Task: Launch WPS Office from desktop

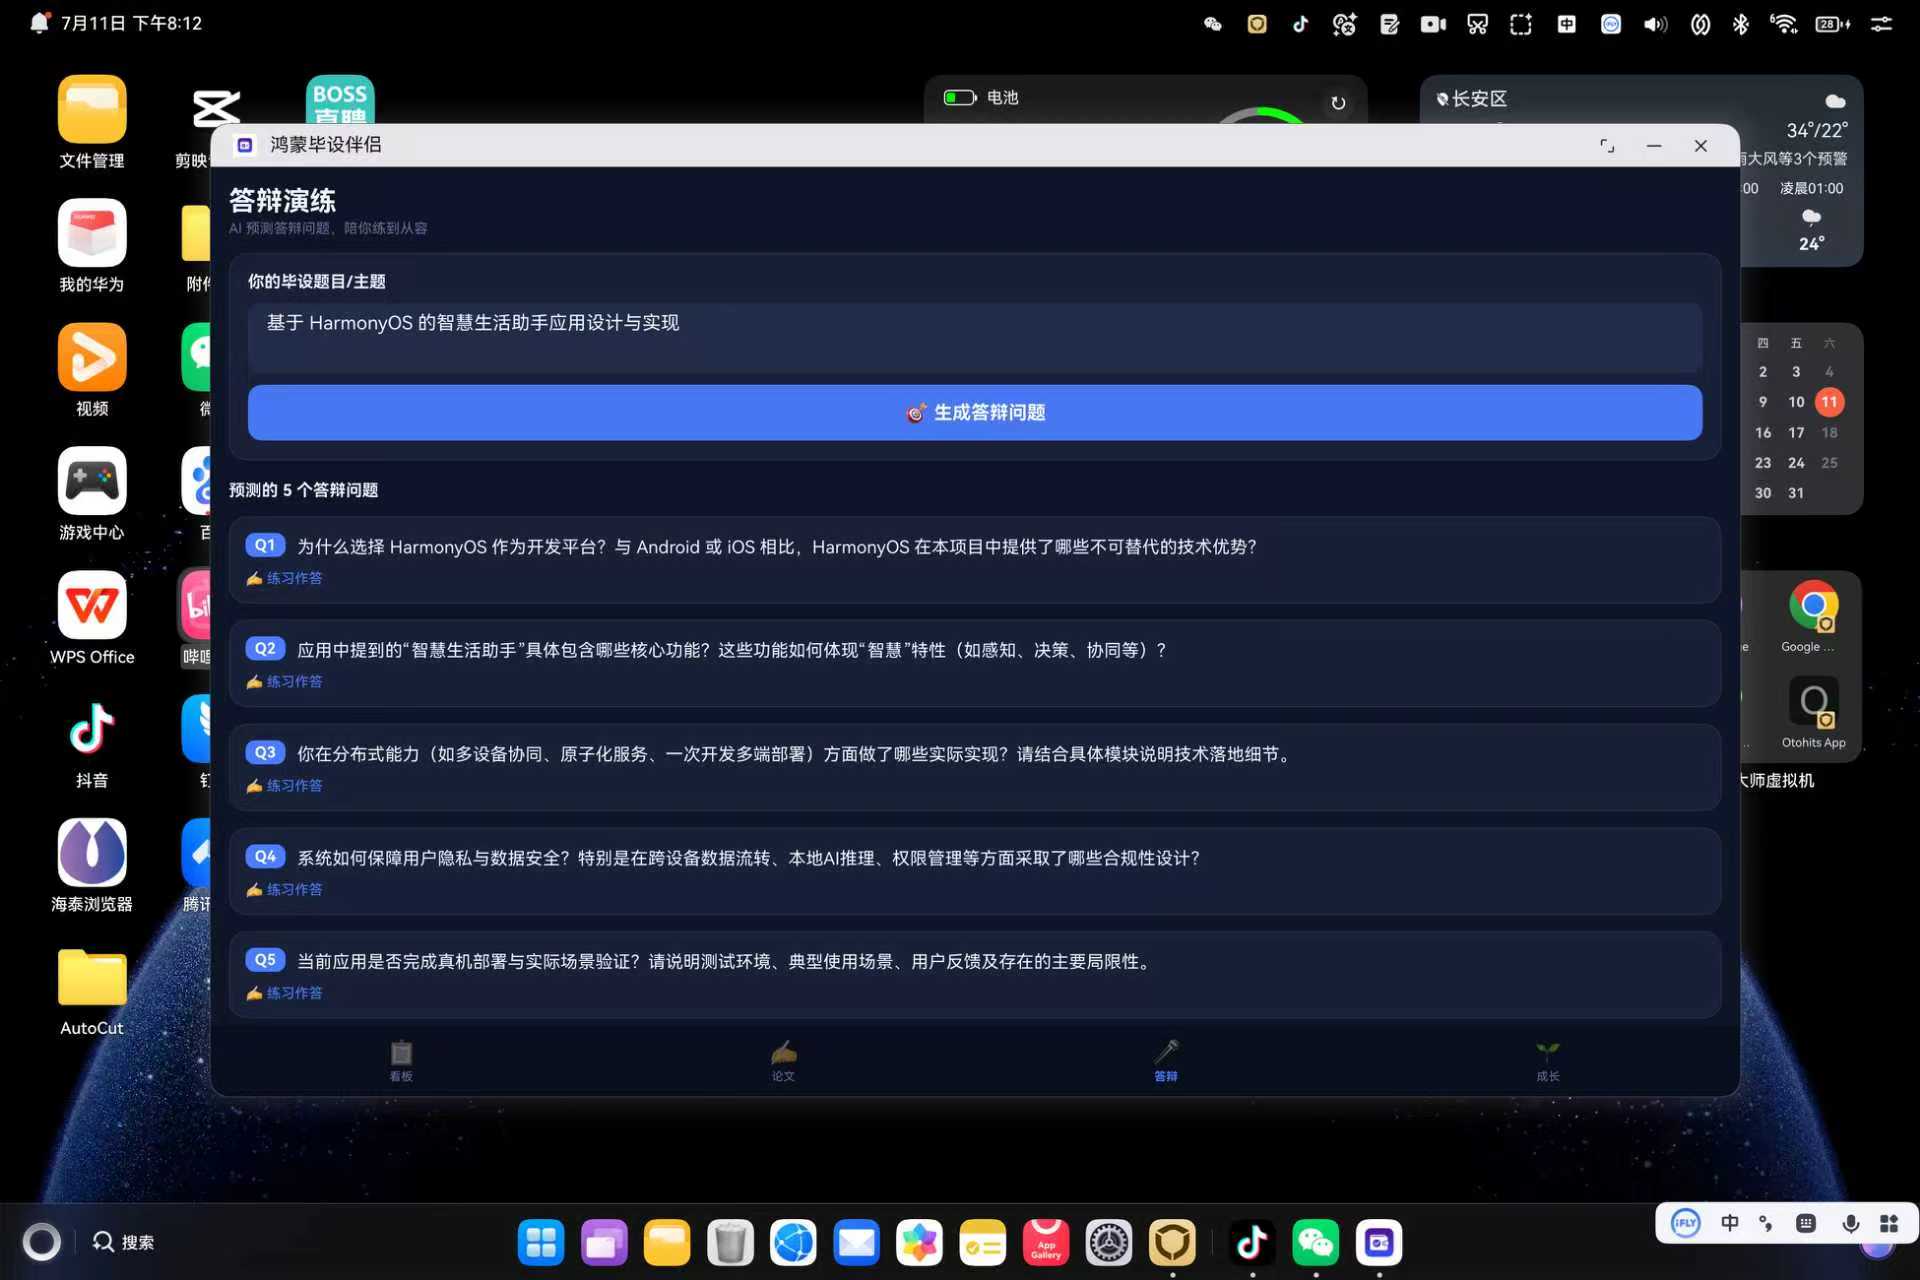Action: click(x=92, y=618)
